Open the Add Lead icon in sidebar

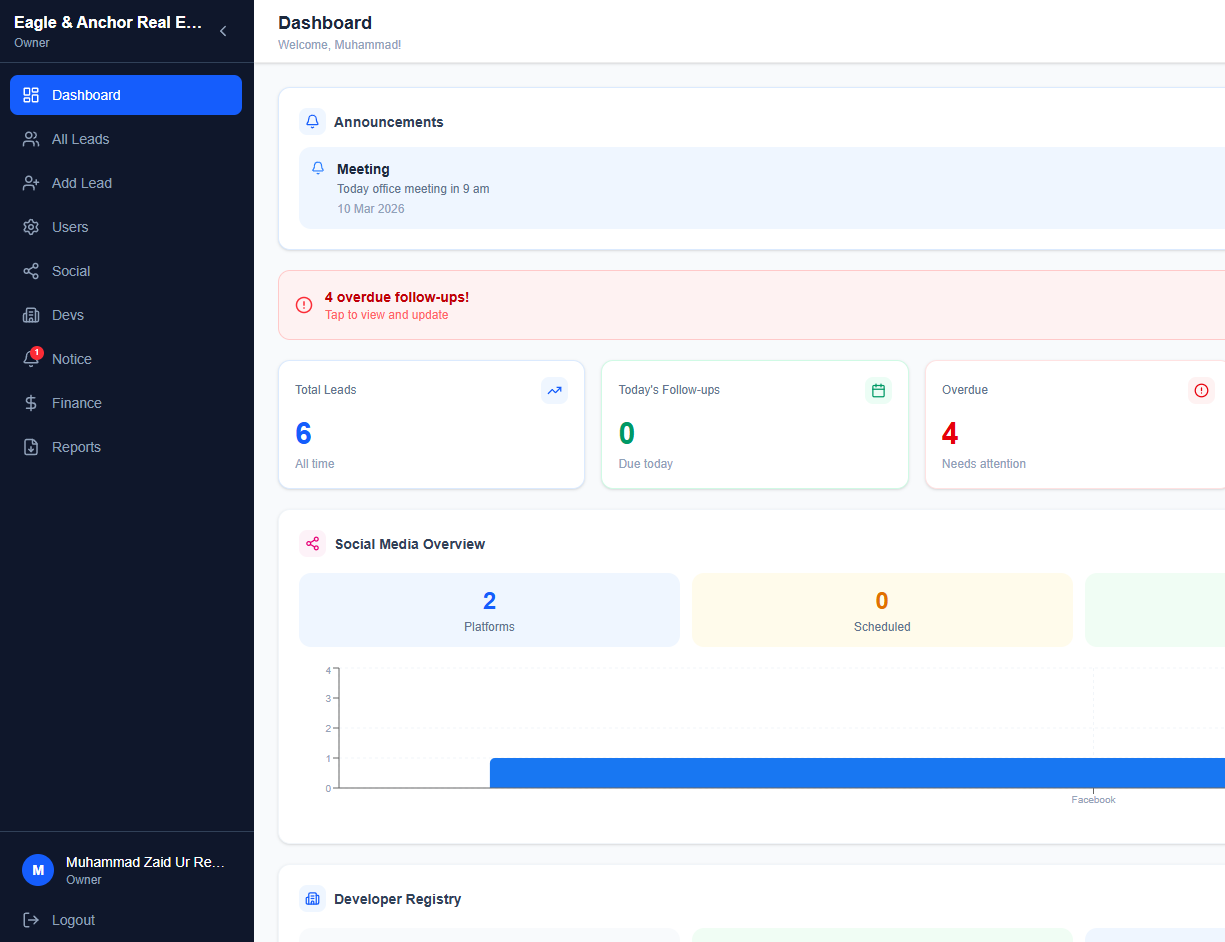coord(31,183)
